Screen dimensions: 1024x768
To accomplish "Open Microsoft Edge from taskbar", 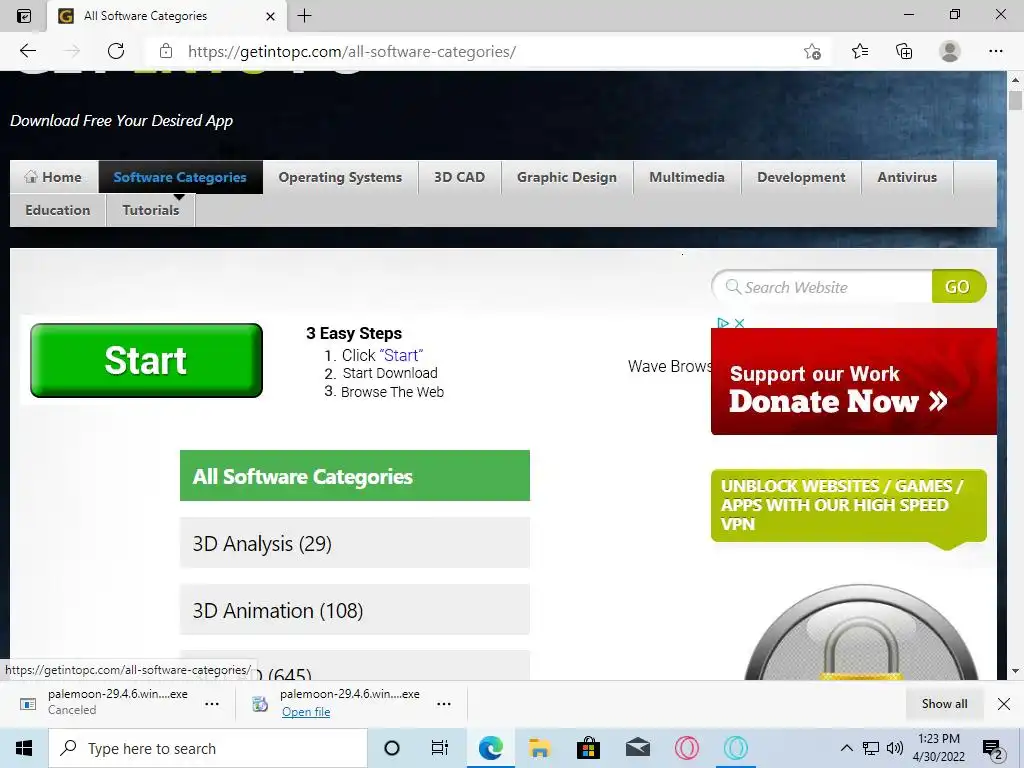I will tap(490, 748).
